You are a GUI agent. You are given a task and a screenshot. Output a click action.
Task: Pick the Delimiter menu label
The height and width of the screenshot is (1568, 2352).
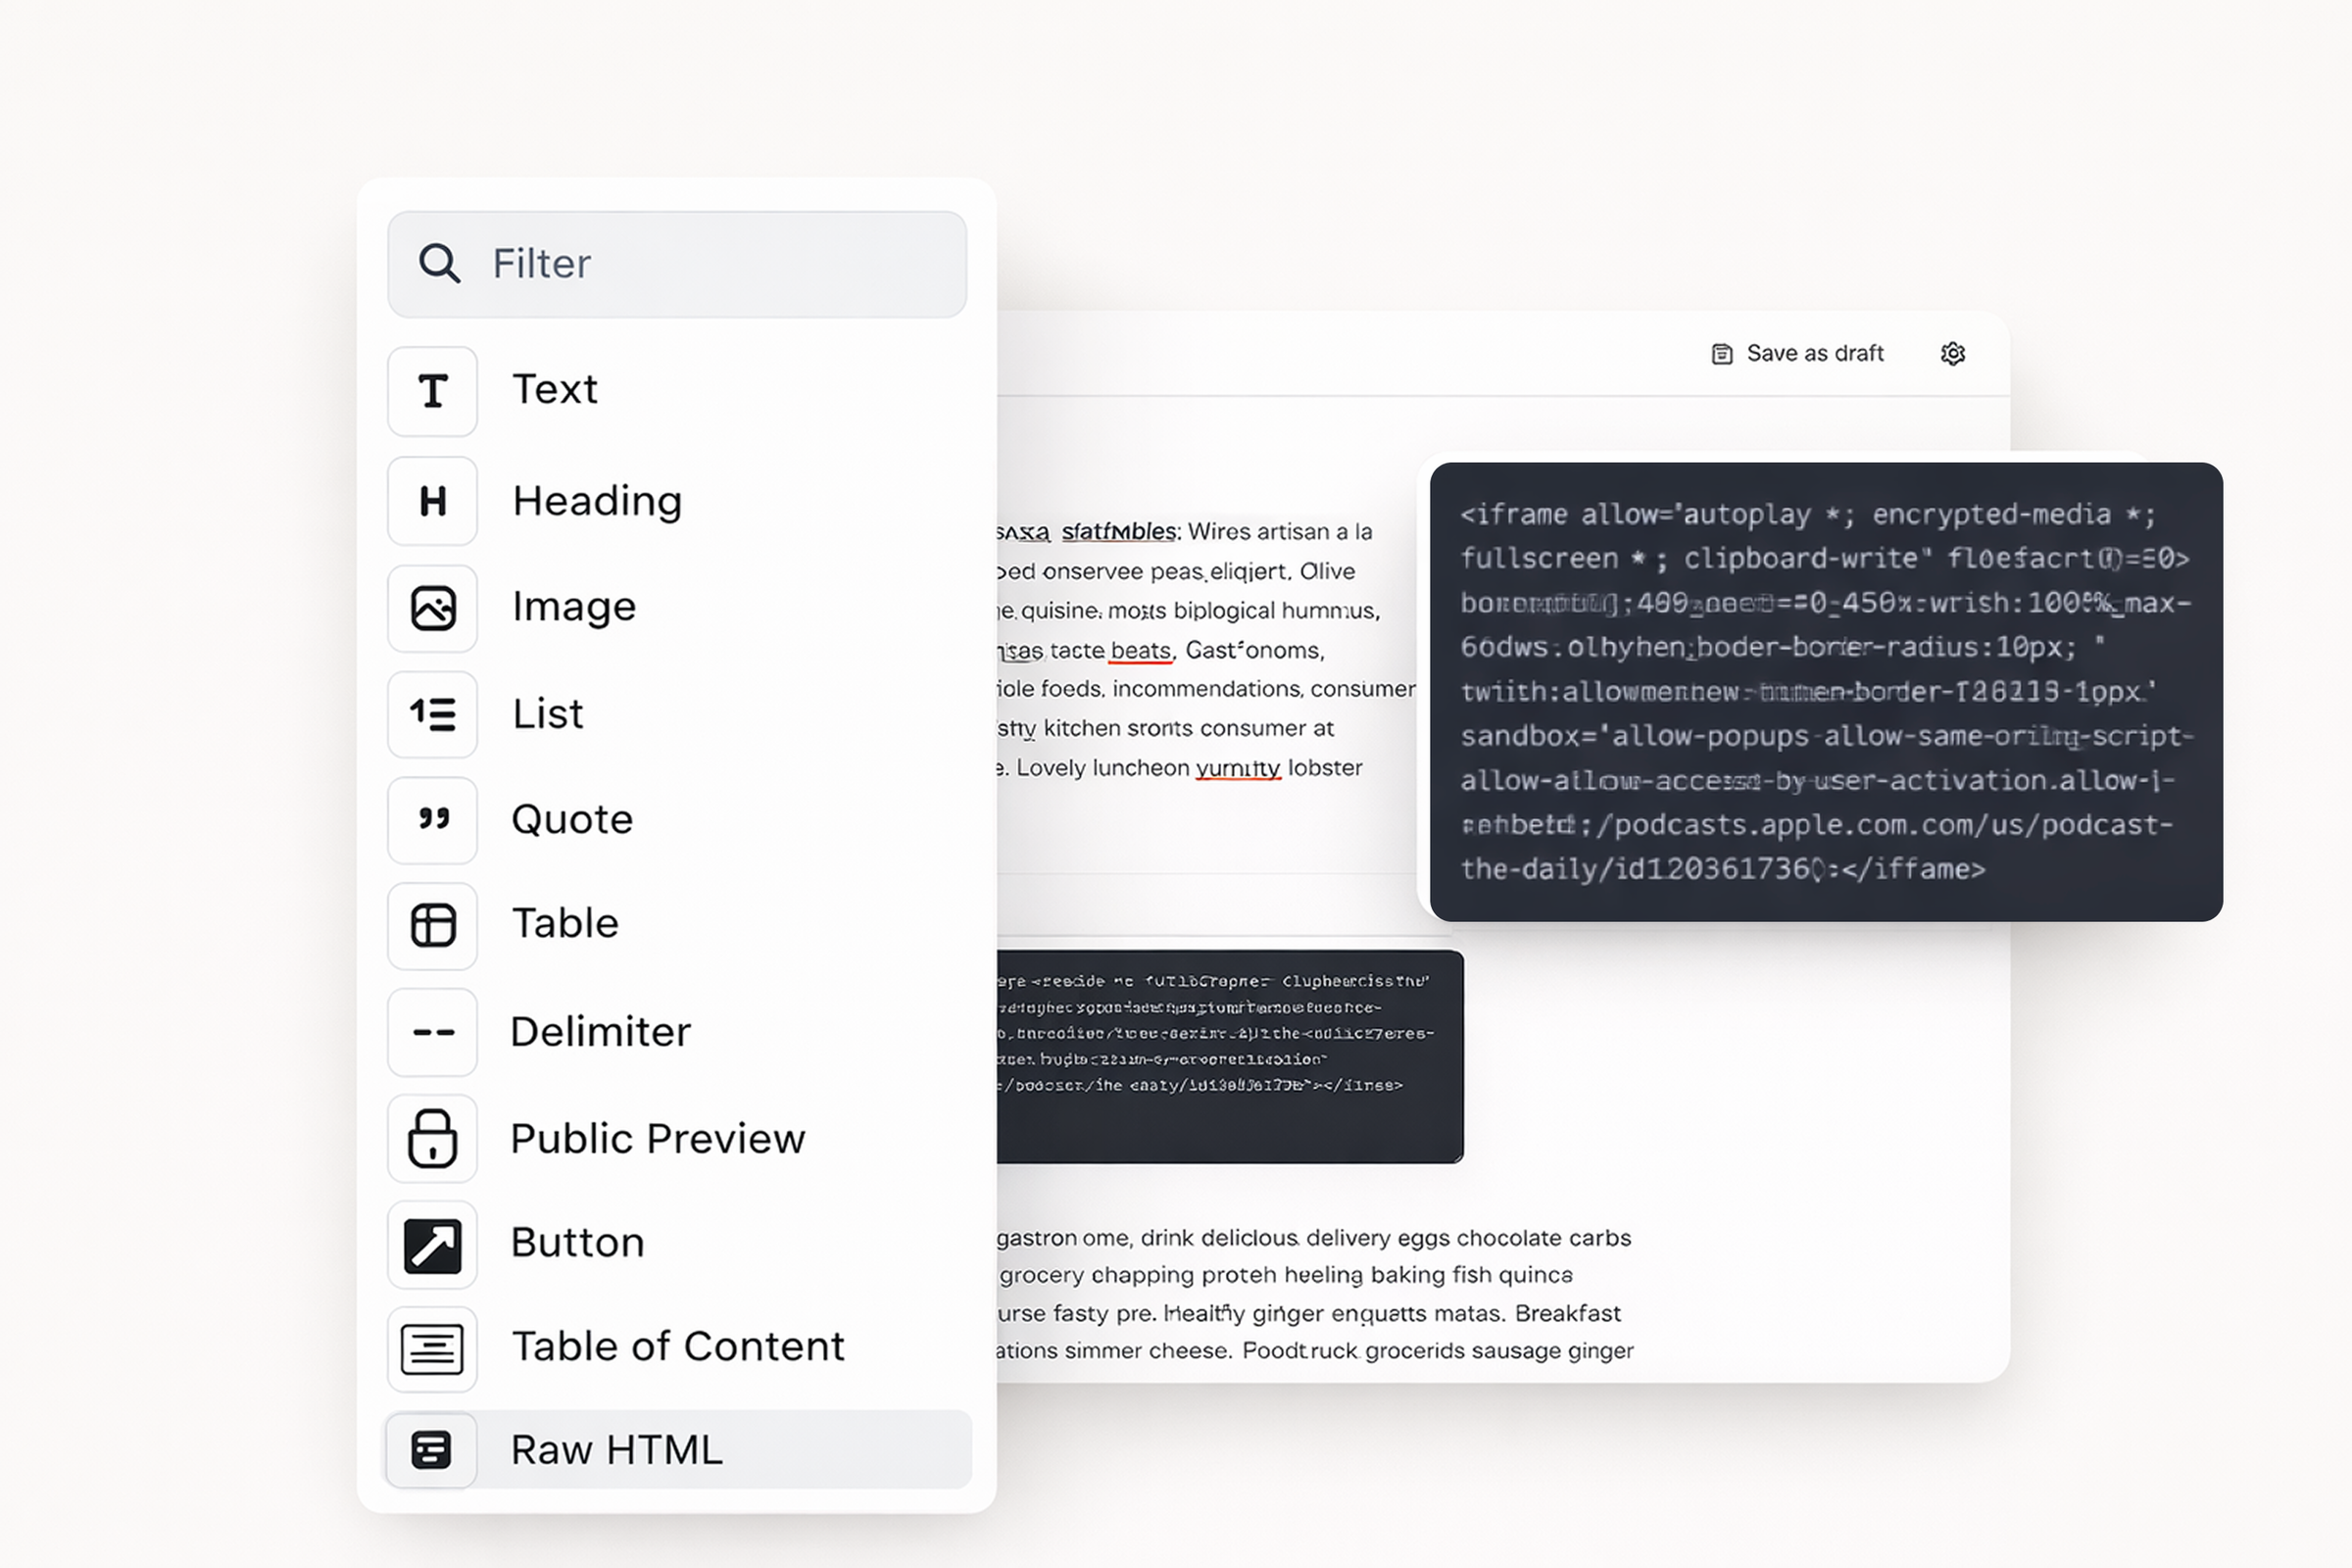600,1032
